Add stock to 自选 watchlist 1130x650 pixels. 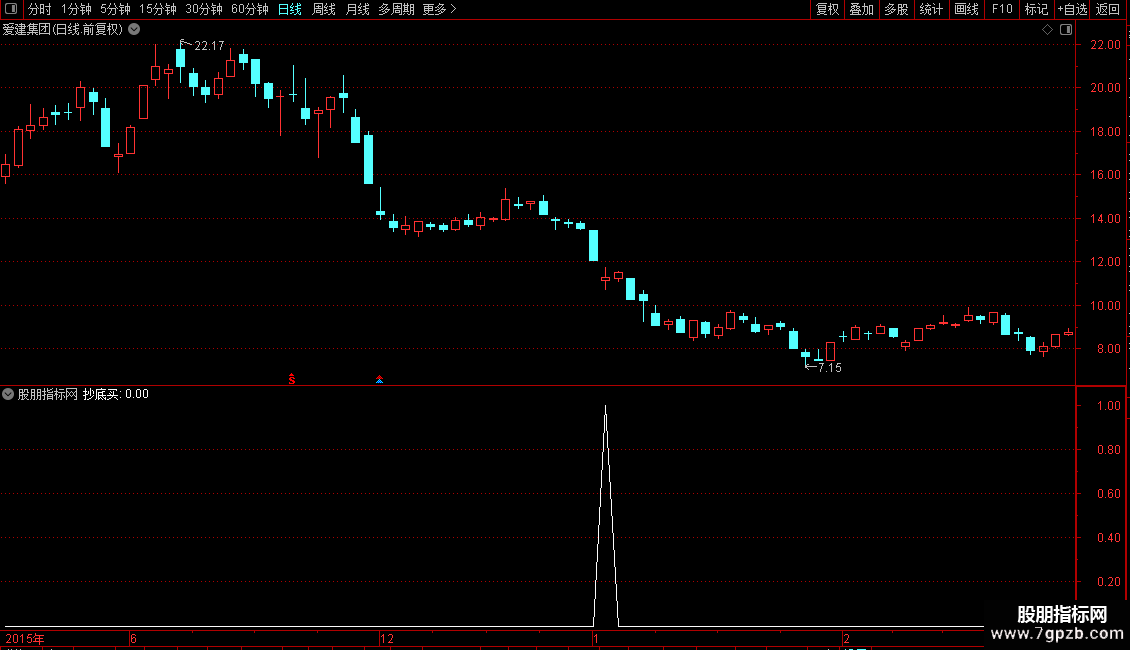[1072, 9]
